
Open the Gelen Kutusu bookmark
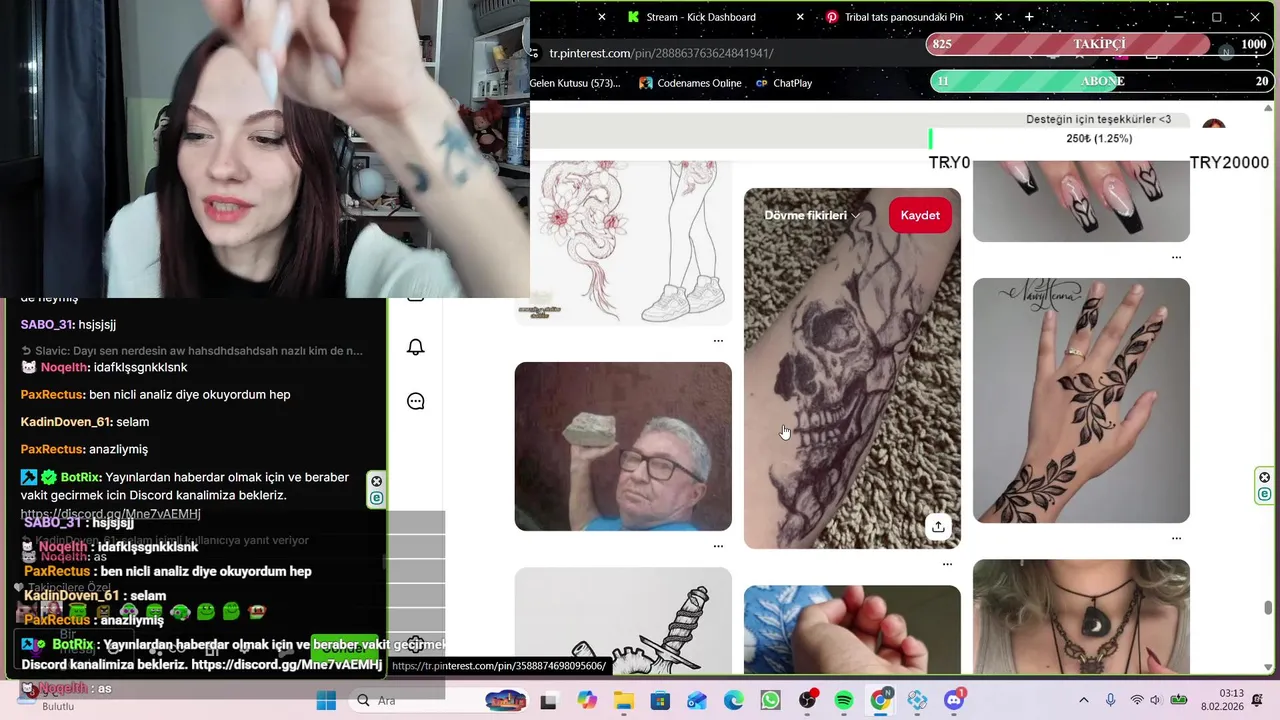[575, 83]
